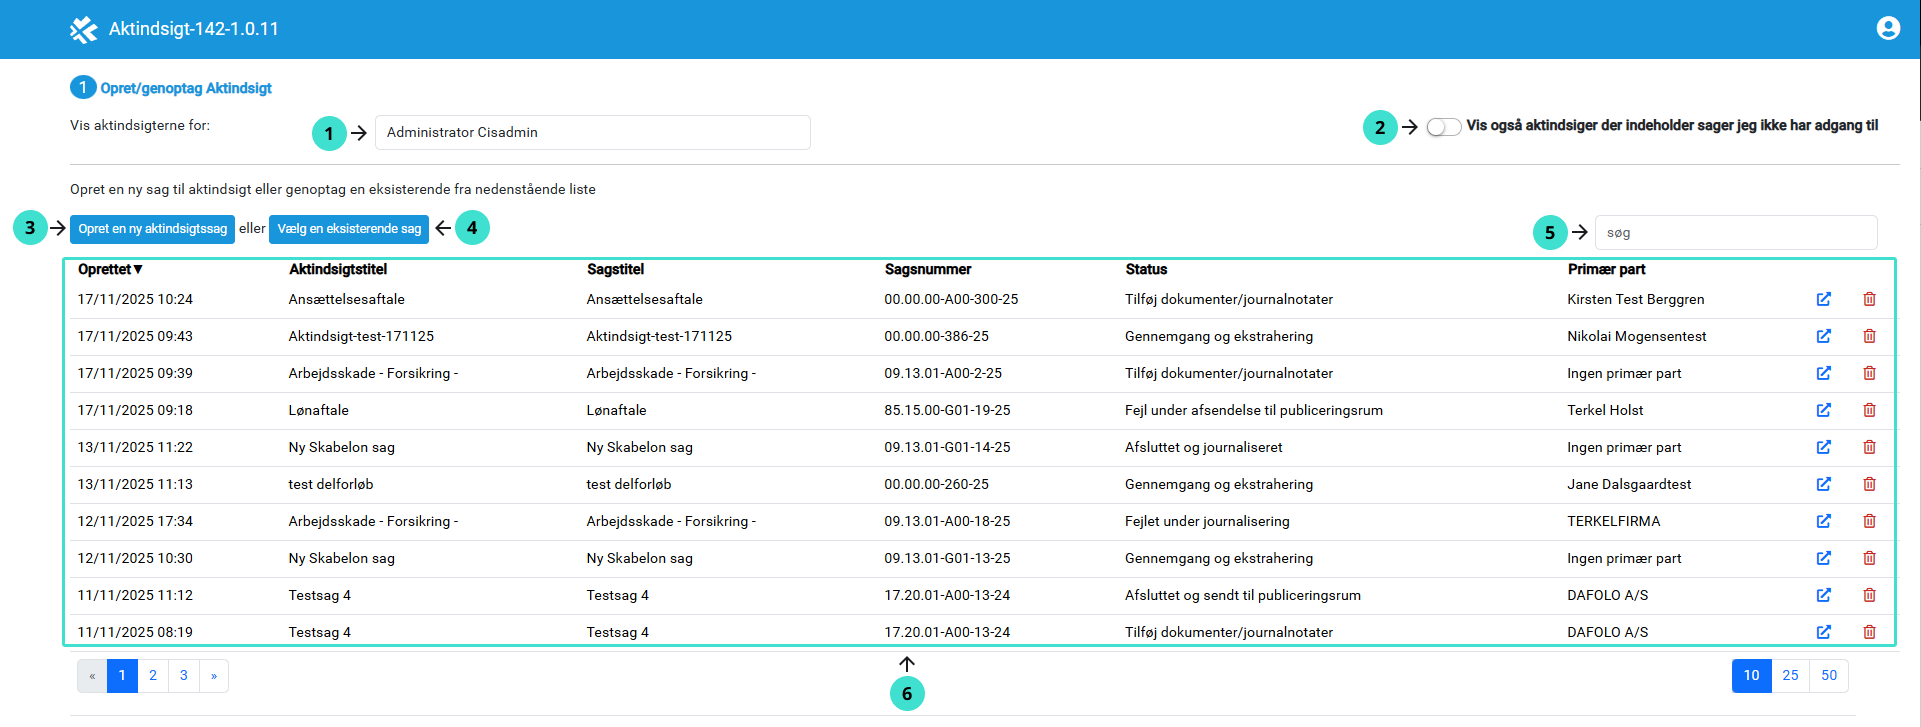This screenshot has height=727, width=1921.
Task: Go to page 2 of the list
Action: 153,676
